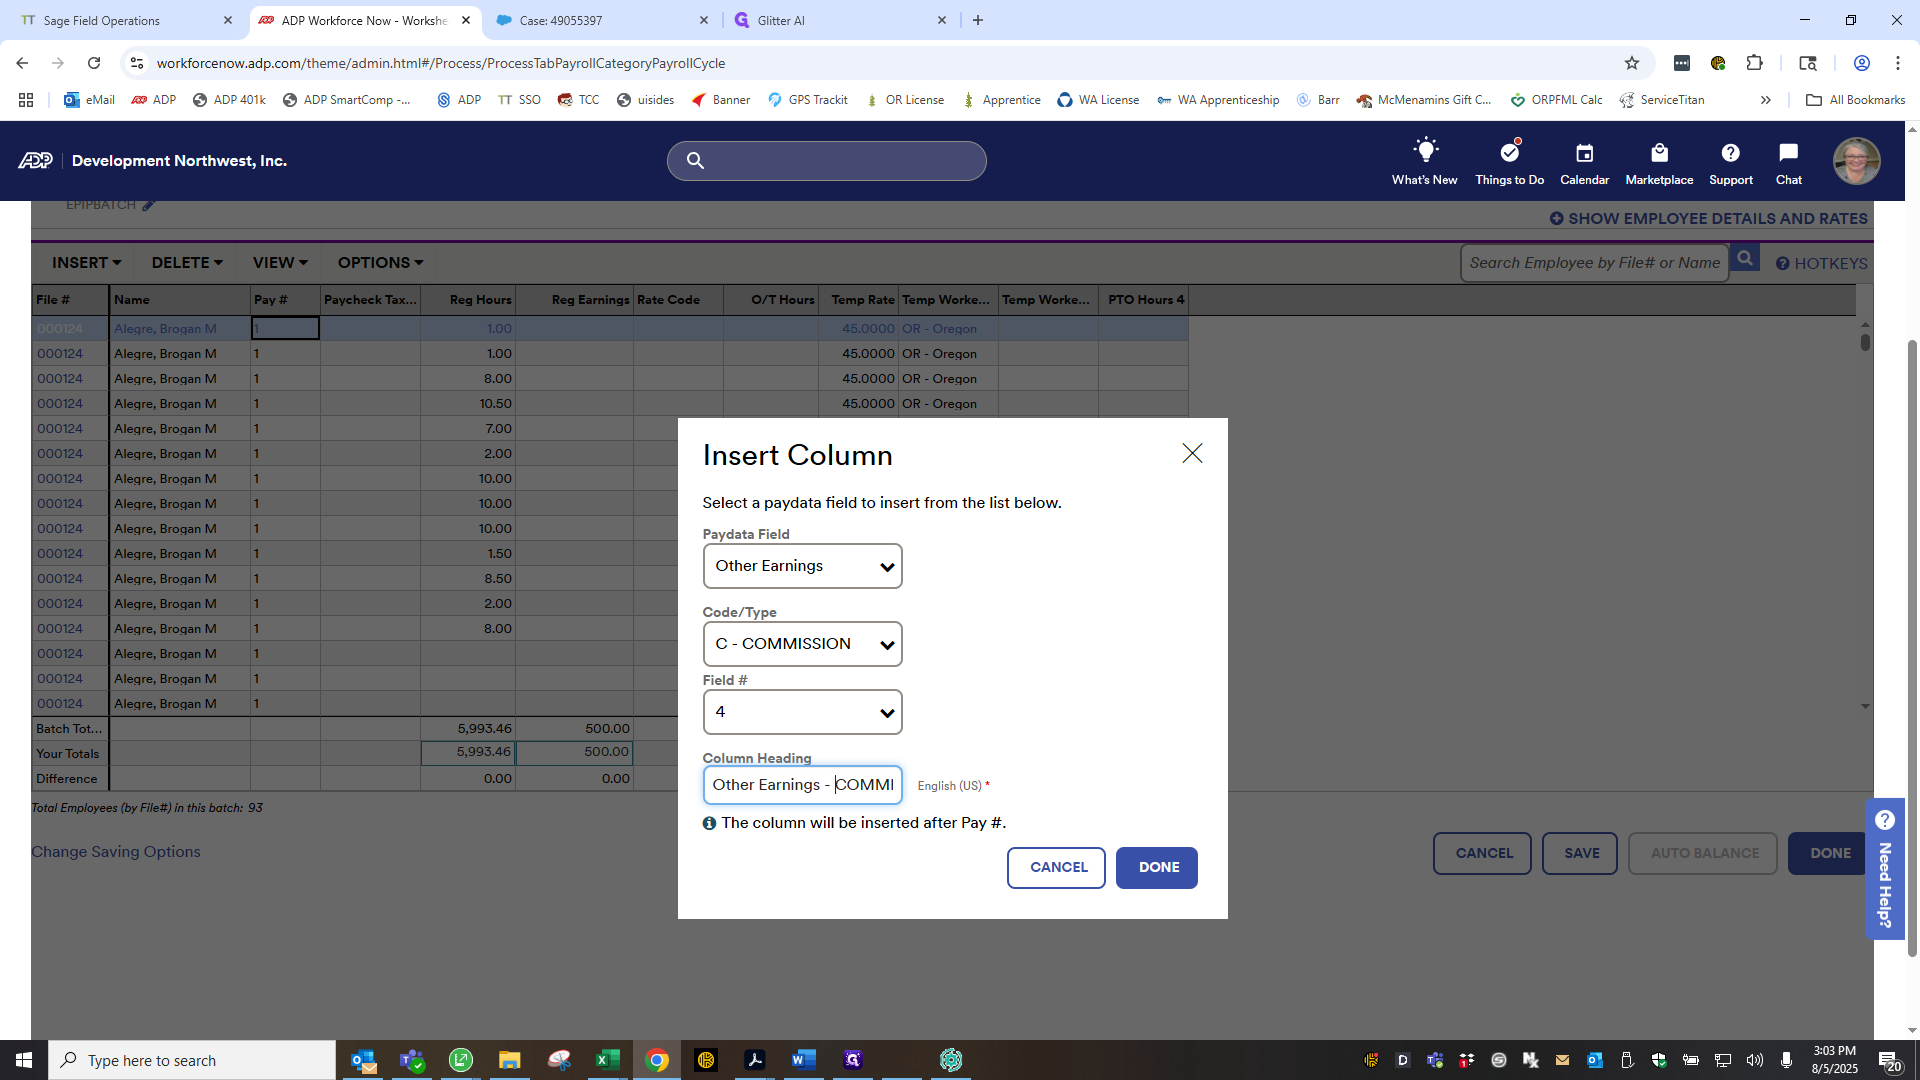The width and height of the screenshot is (1920, 1080).
Task: Click Show Employee Details and Rates
Action: pyautogui.click(x=1708, y=218)
